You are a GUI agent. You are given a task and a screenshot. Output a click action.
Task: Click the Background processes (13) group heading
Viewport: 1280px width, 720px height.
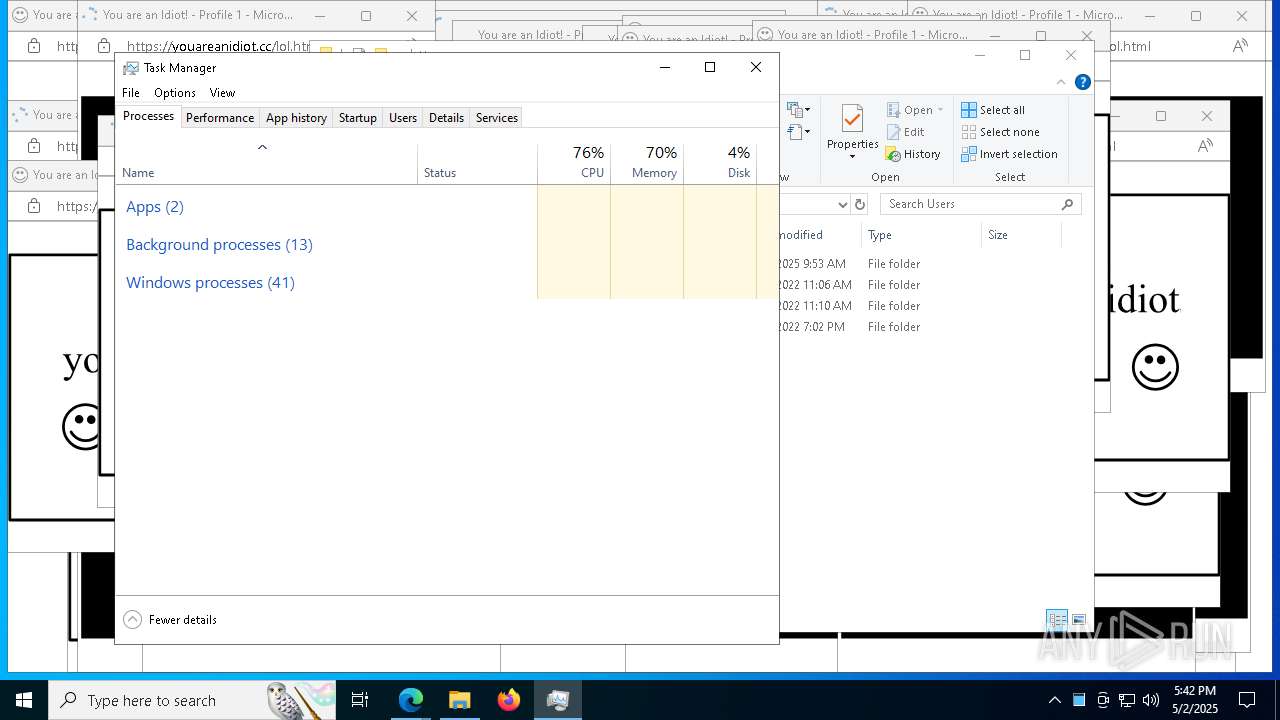click(x=219, y=244)
